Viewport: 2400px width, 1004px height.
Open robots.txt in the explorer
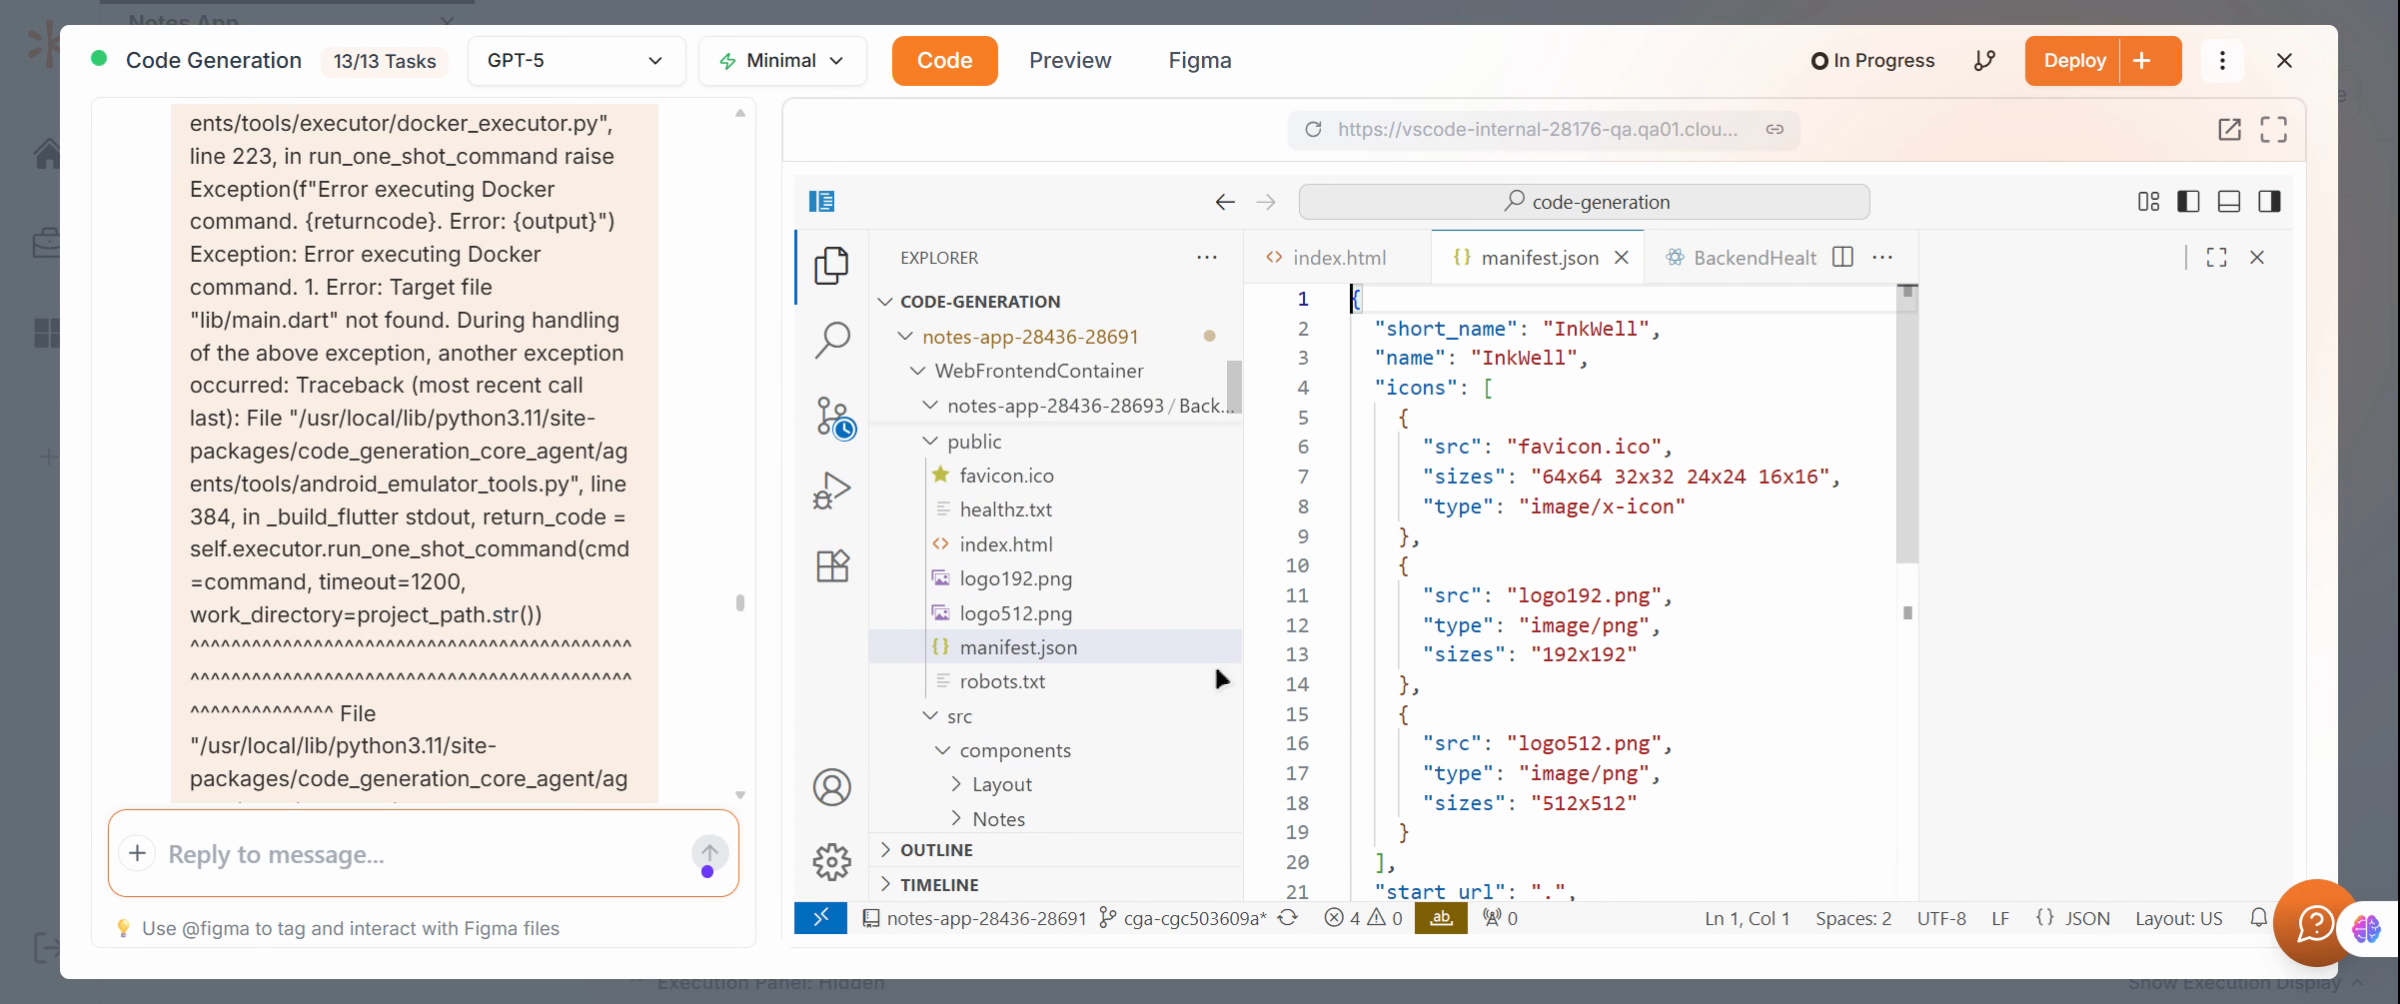(x=1002, y=682)
